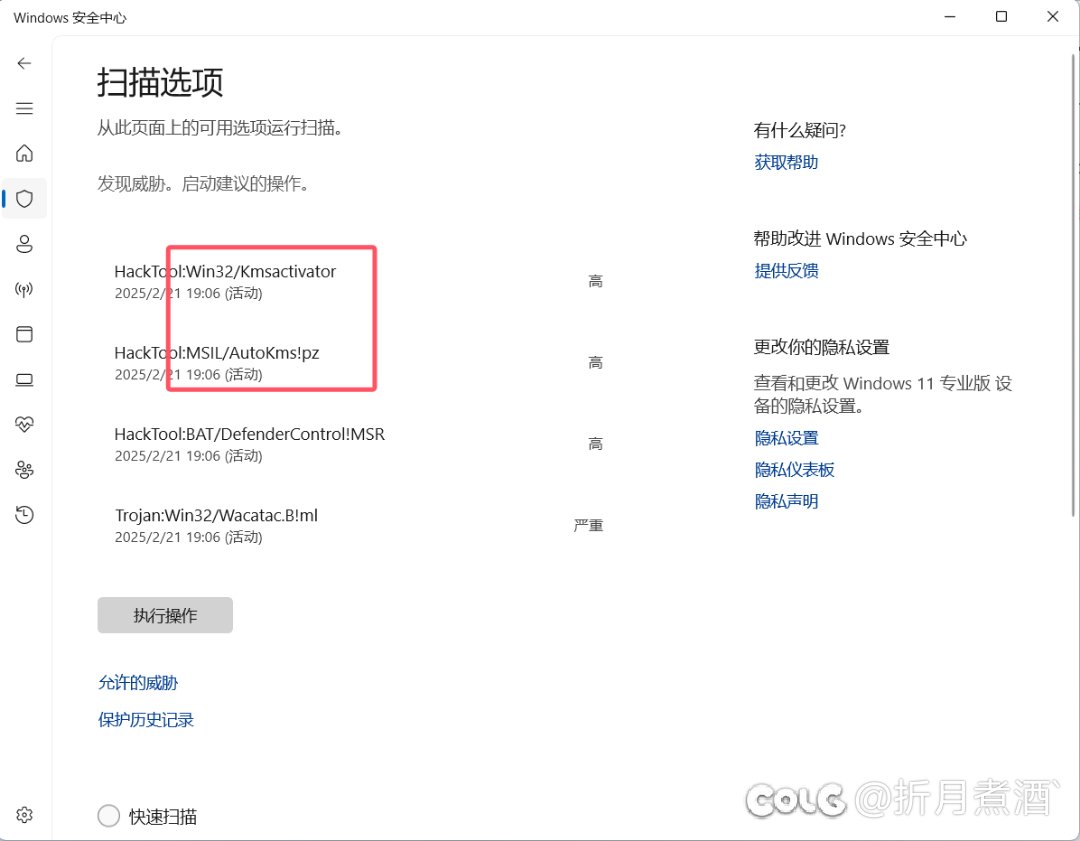
Task: Open Device performance & health heart icon
Action: pyautogui.click(x=24, y=424)
